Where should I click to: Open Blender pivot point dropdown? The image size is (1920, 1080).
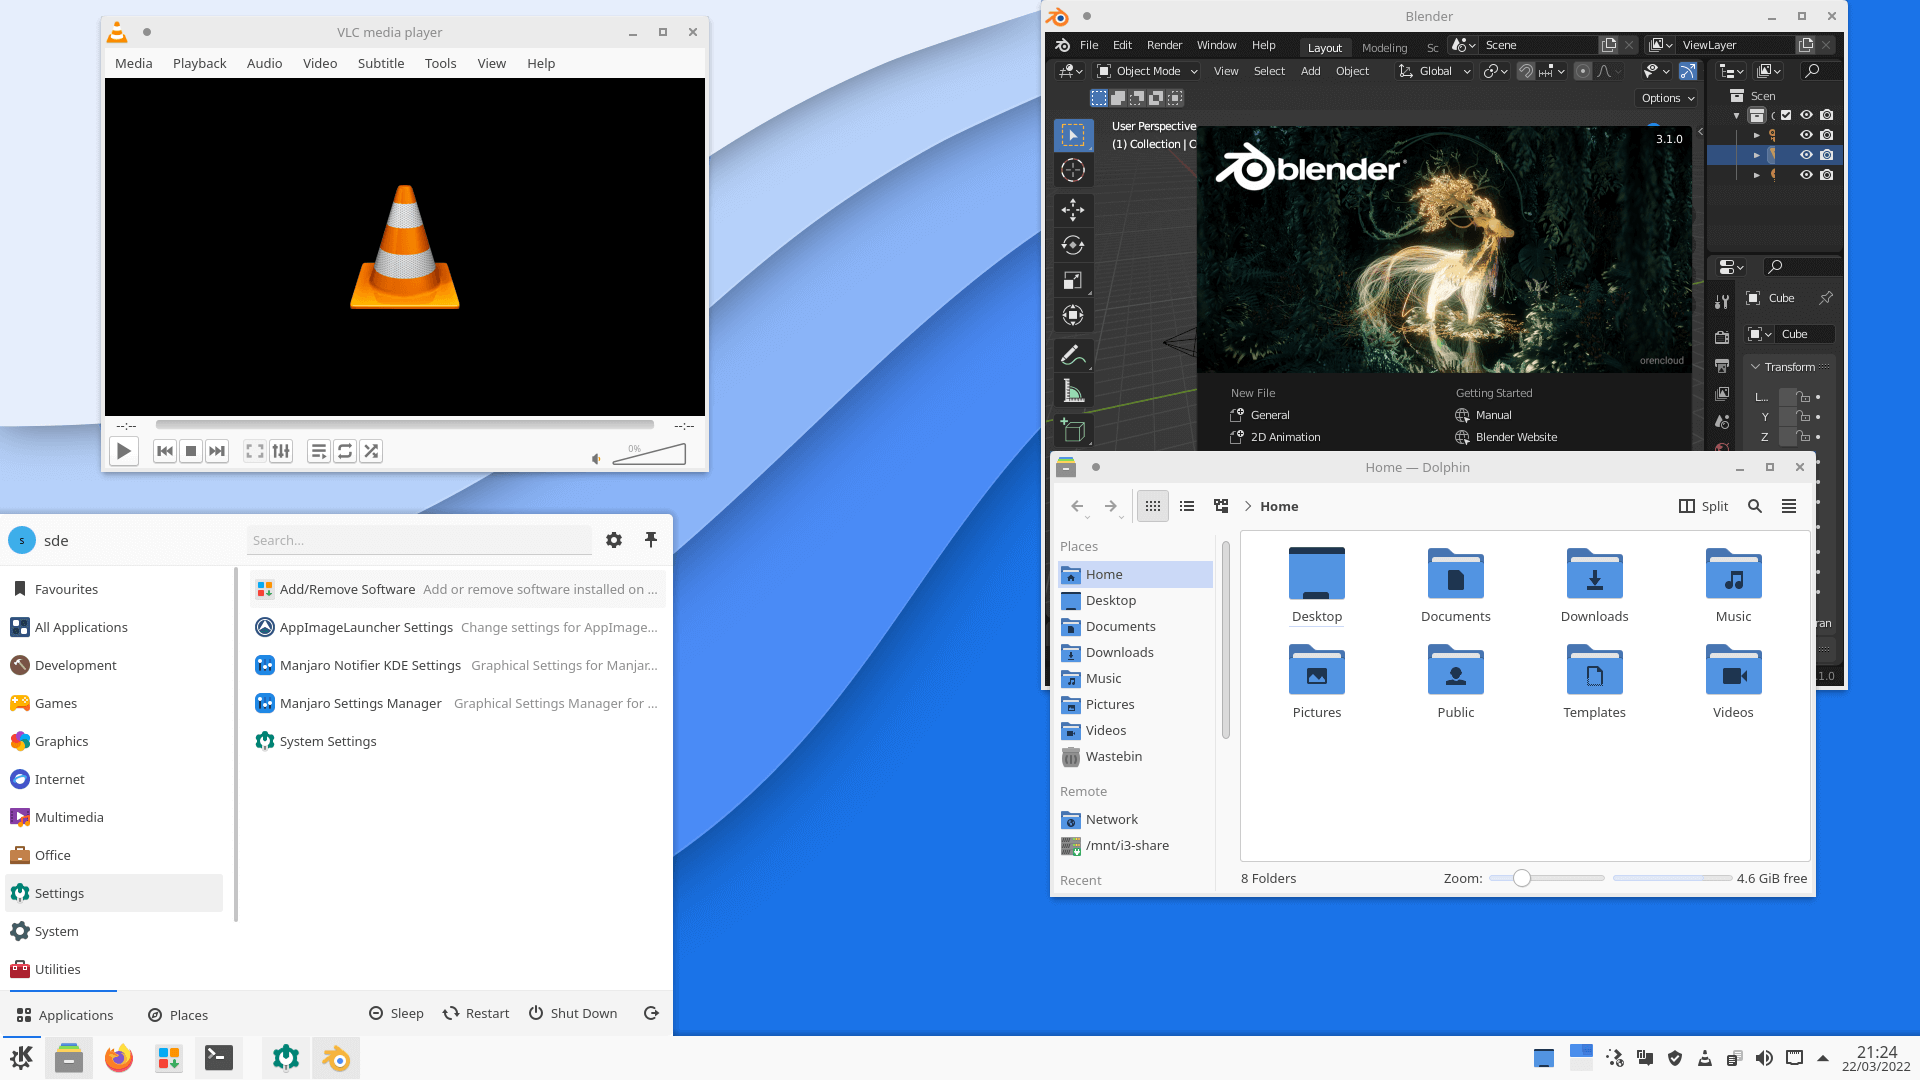[x=1496, y=71]
